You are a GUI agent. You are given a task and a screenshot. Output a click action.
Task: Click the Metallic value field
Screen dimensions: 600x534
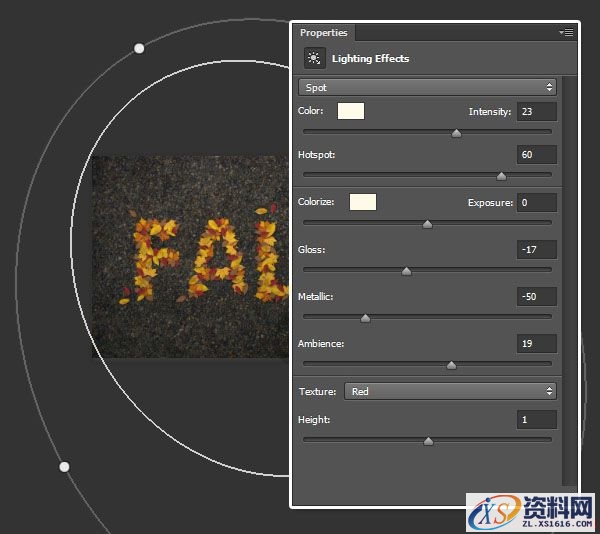tap(537, 296)
